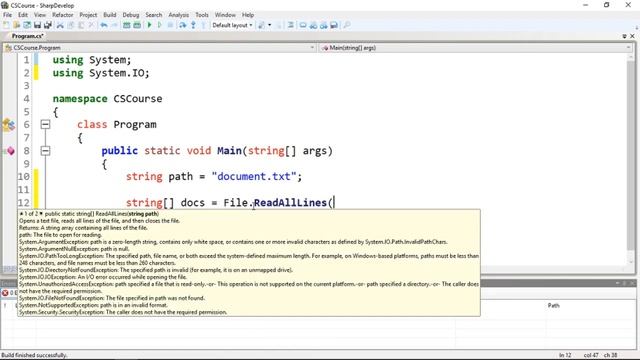Close the Program.cs document tab
Screen dimensions: 640x360
pos(632,36)
